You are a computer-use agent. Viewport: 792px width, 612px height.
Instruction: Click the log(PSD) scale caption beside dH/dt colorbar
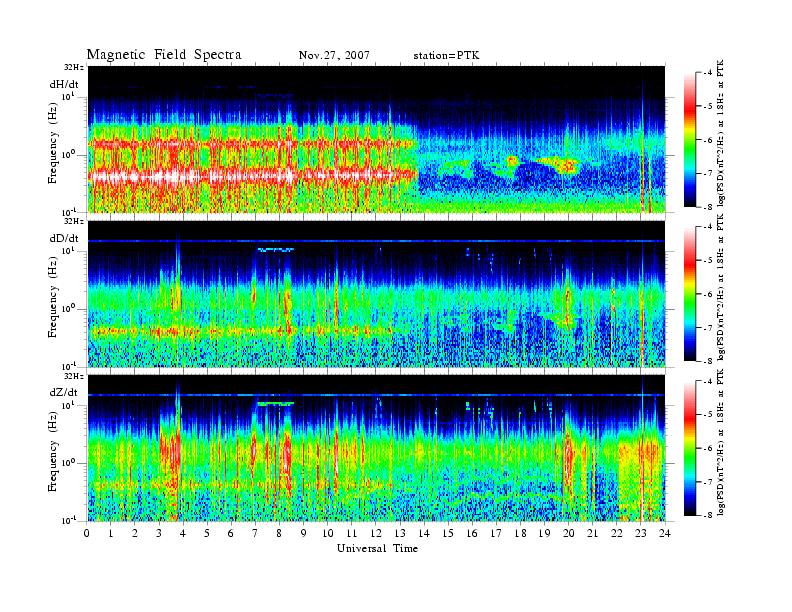(x=721, y=133)
